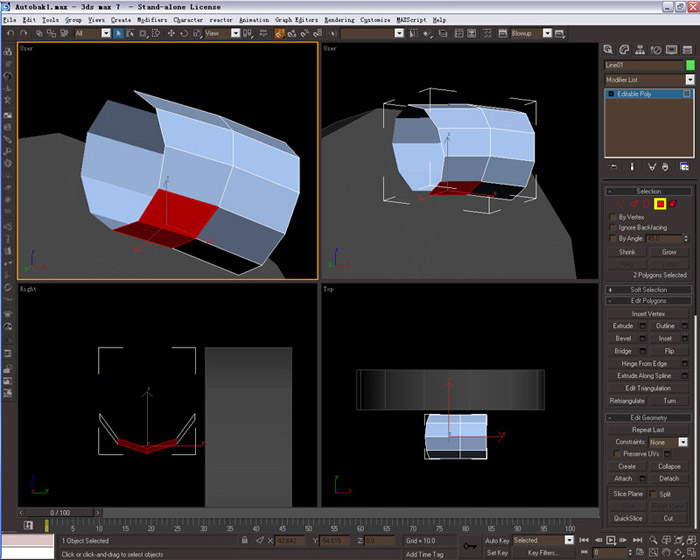The width and height of the screenshot is (700, 560).
Task: Click Go to End playback button
Action: coord(638,540)
